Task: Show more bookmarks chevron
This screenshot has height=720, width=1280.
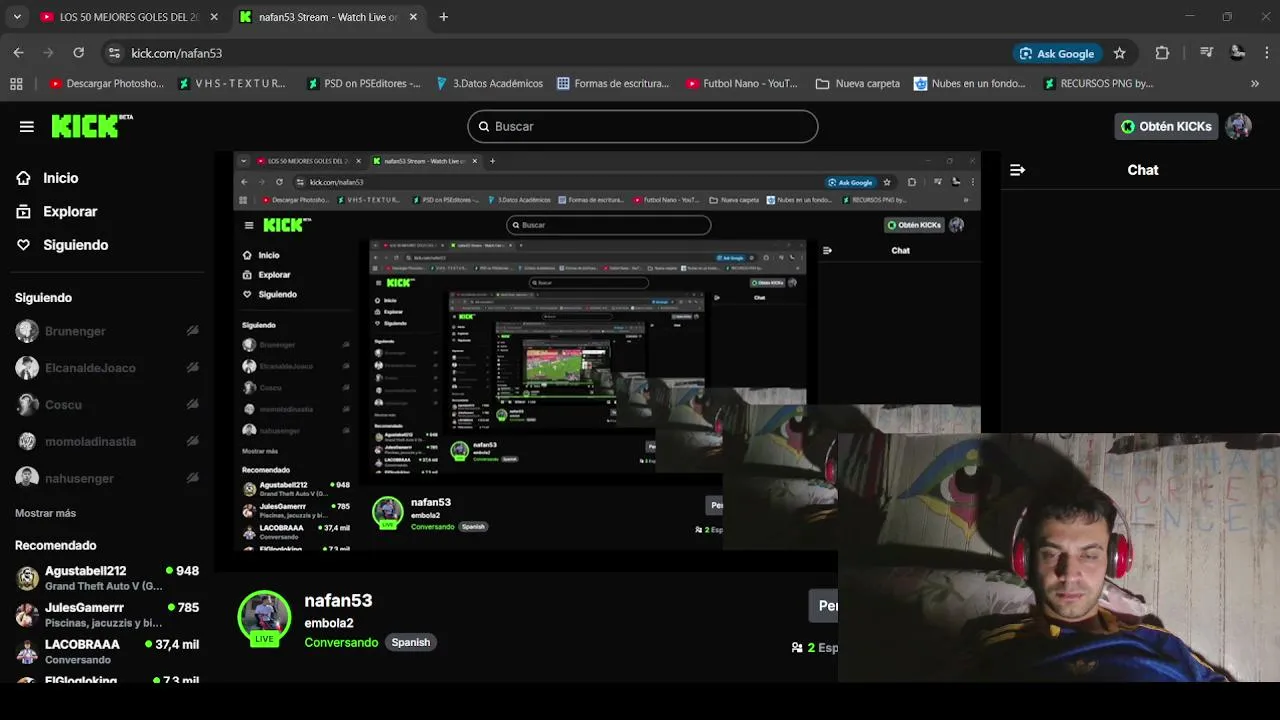Action: (1255, 84)
